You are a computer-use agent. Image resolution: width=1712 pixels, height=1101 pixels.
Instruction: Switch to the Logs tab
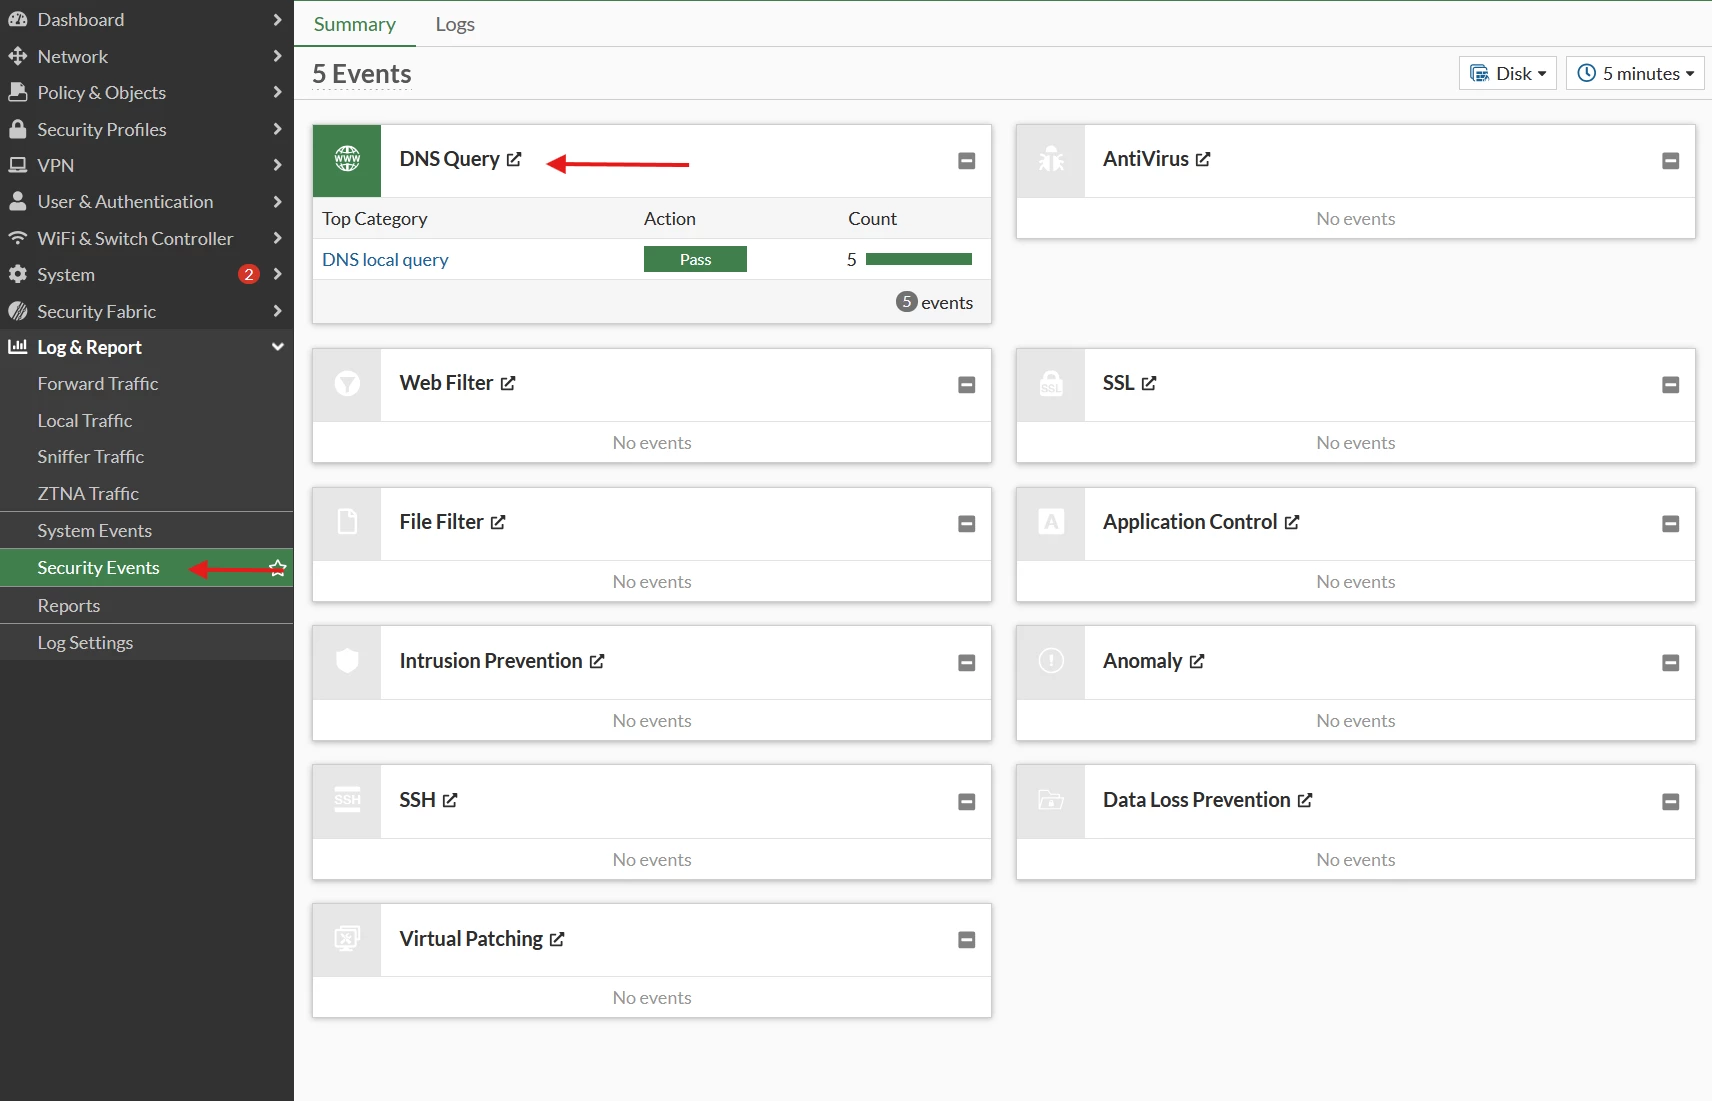coord(455,24)
